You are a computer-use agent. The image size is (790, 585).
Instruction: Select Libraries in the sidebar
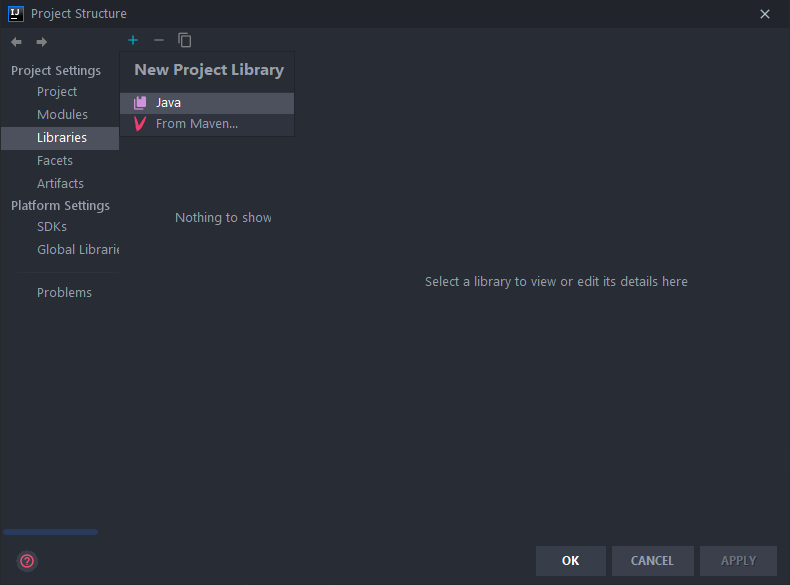point(60,138)
